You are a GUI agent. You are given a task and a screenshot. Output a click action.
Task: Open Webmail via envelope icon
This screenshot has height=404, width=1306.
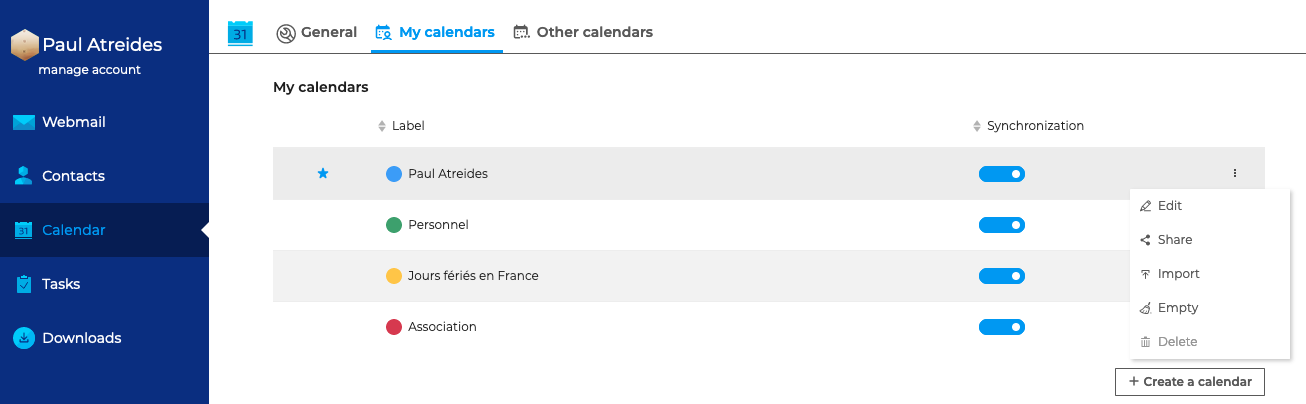point(24,122)
